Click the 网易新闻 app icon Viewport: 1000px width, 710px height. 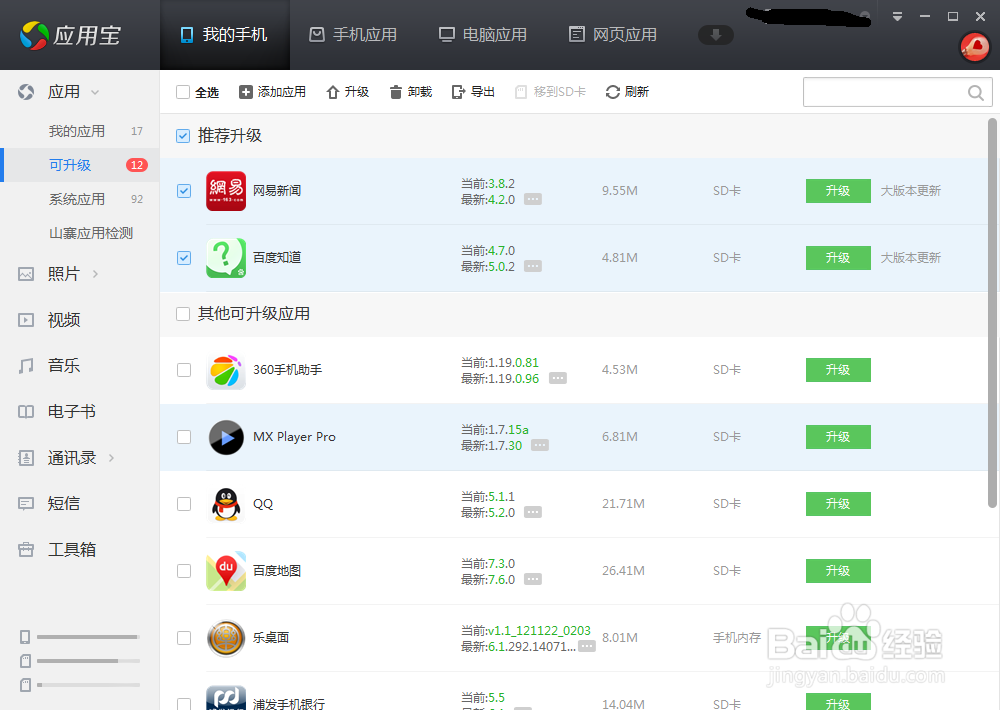pos(226,191)
